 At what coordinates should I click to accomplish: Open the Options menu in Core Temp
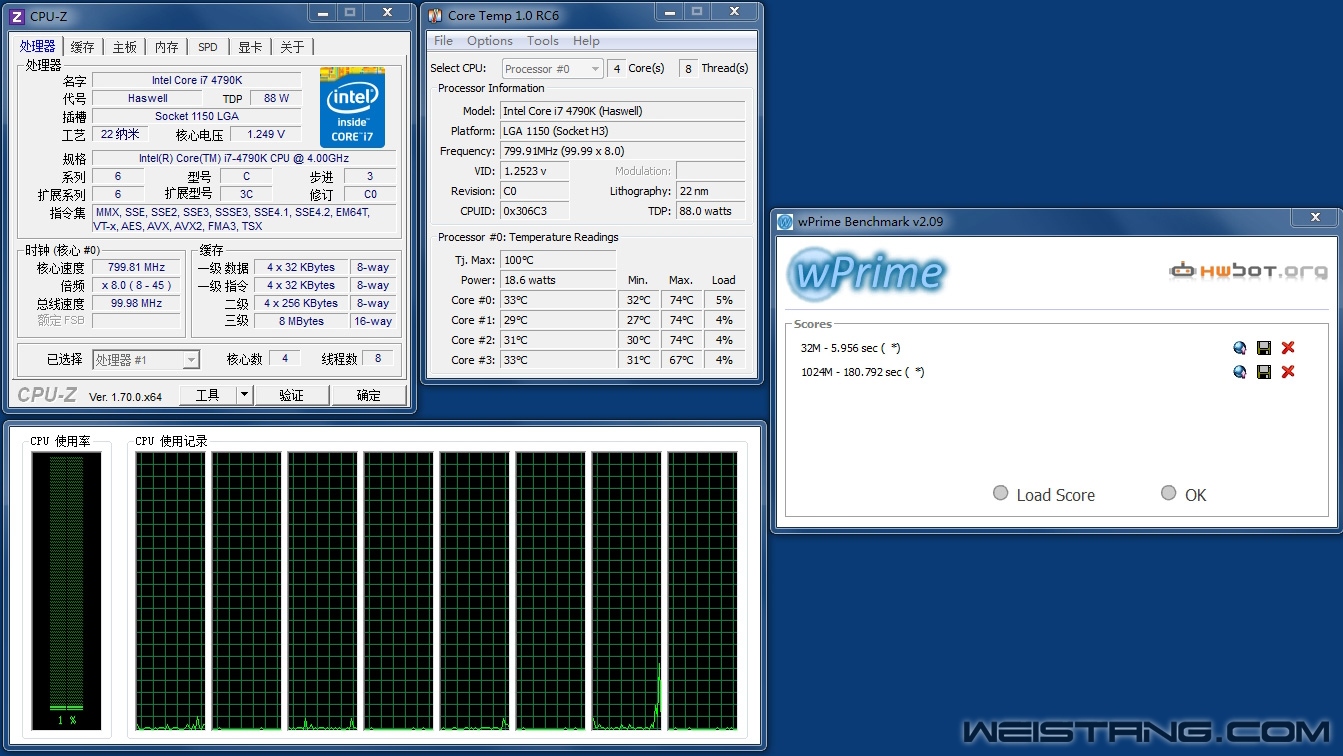pyautogui.click(x=490, y=41)
